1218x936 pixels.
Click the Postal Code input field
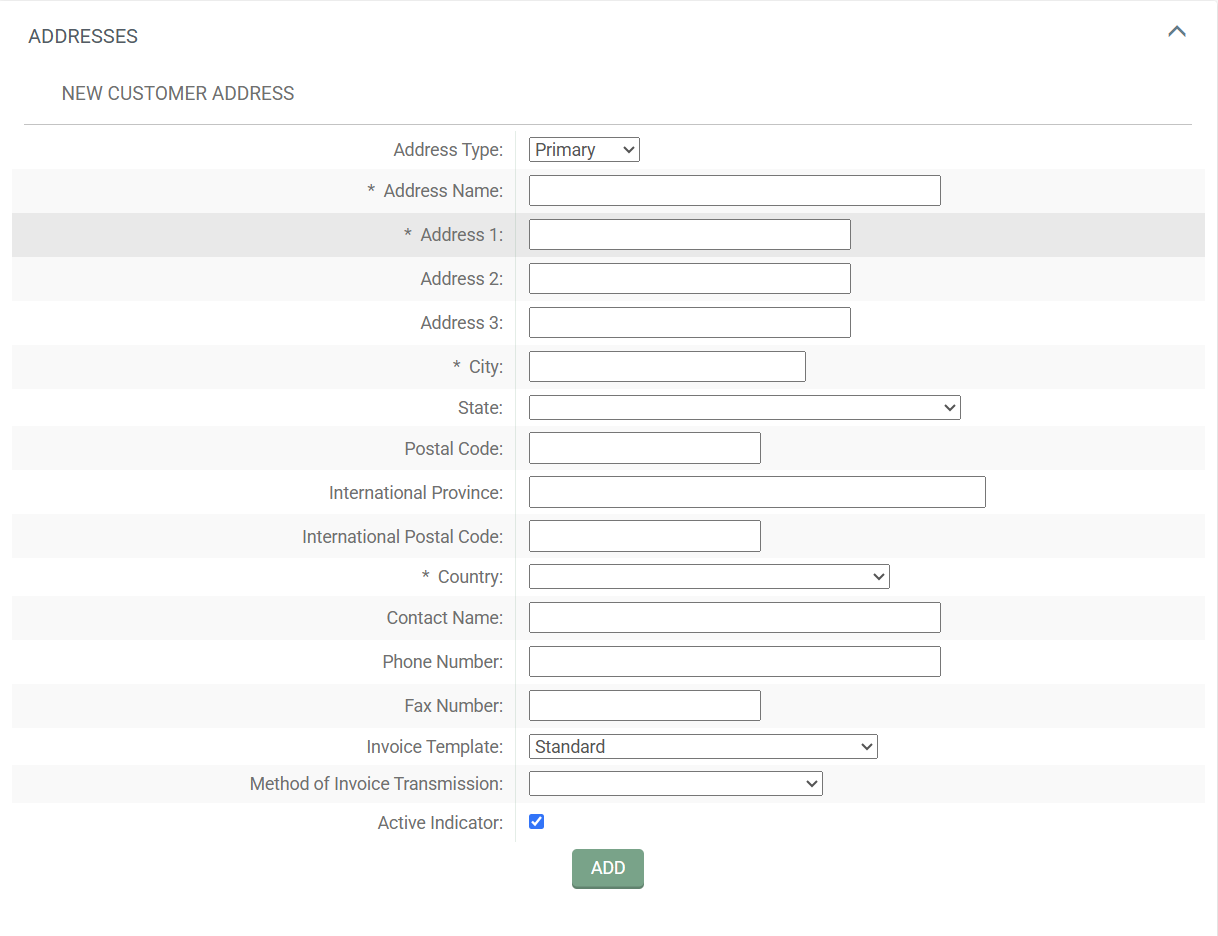644,448
